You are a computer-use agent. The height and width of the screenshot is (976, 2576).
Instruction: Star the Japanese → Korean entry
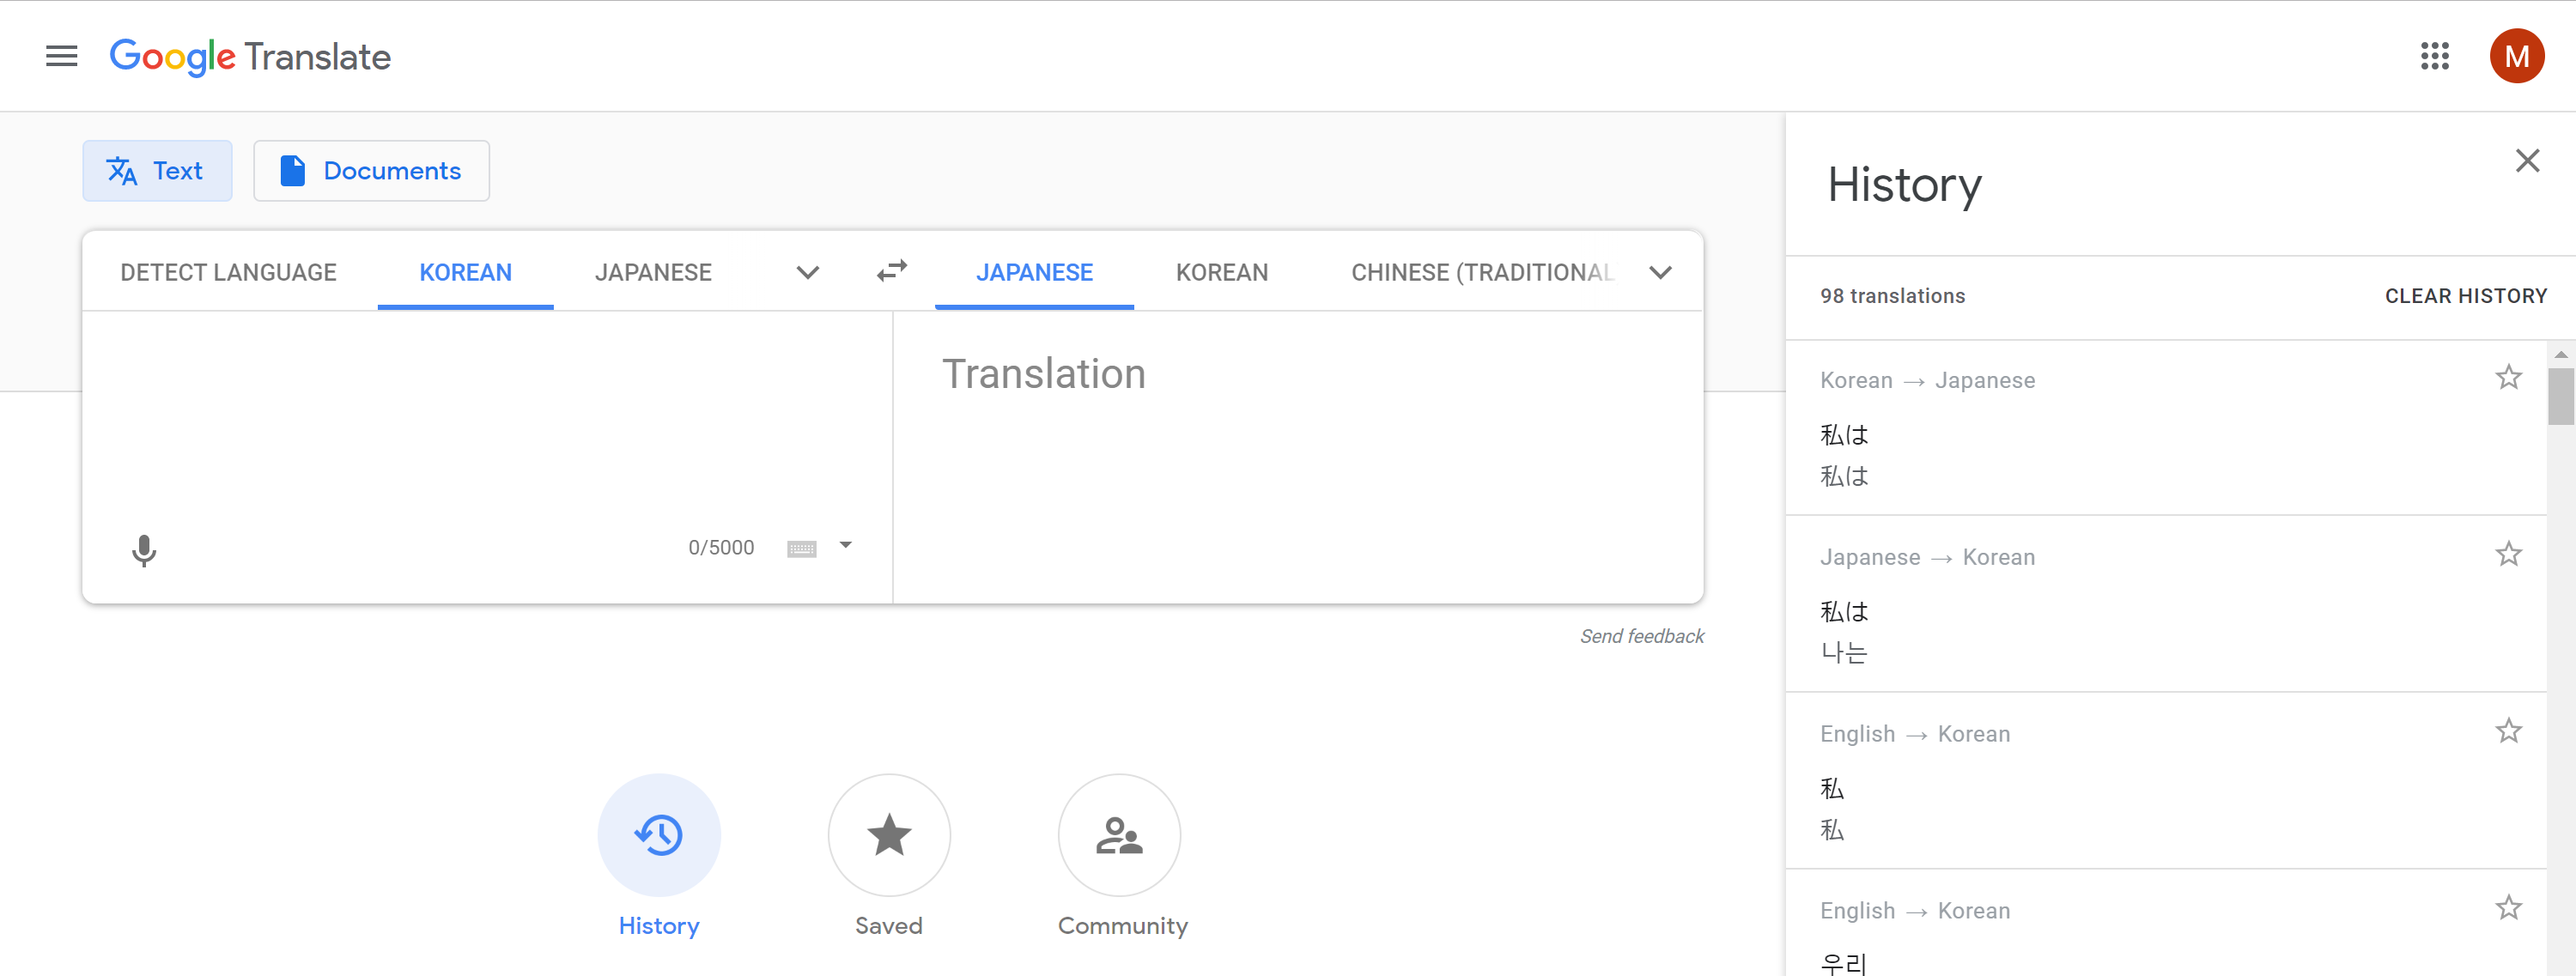click(2507, 555)
